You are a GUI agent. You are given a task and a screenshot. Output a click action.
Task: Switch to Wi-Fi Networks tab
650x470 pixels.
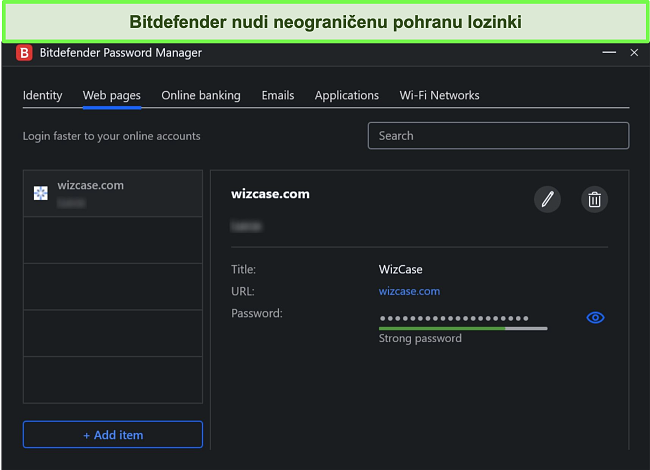coord(439,95)
